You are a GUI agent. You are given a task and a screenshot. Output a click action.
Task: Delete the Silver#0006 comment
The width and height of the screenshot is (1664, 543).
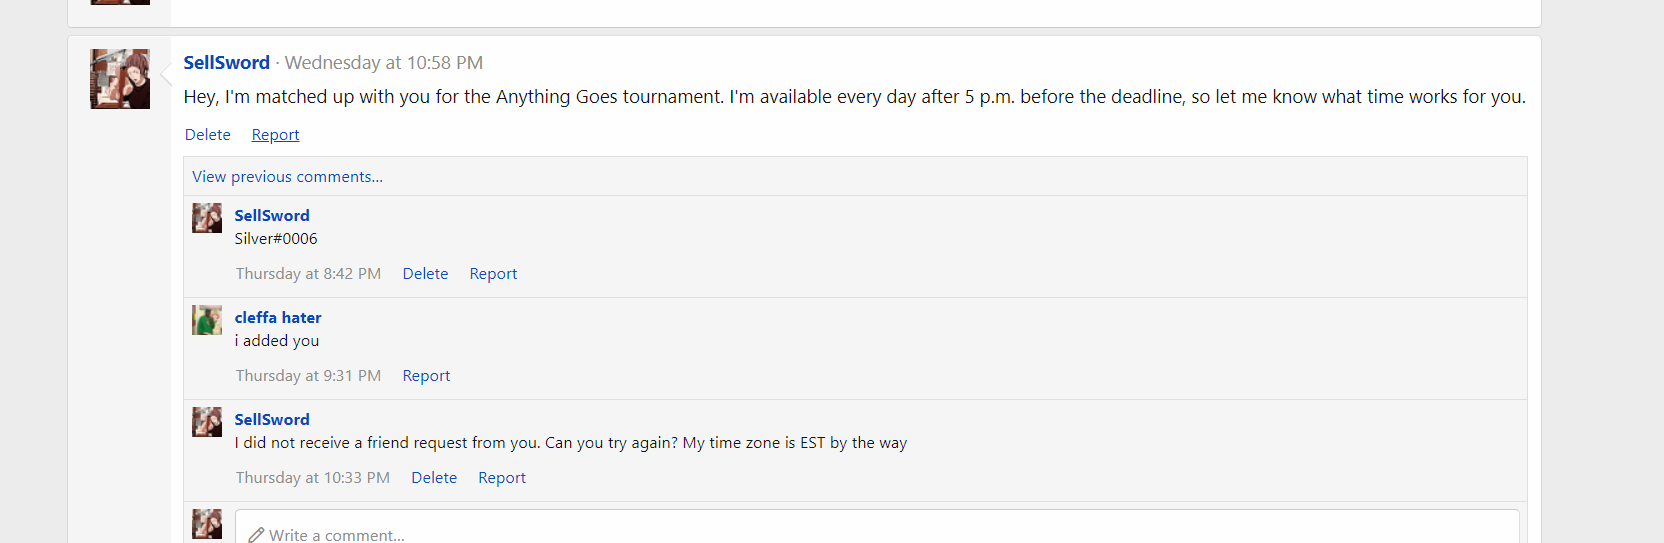425,274
